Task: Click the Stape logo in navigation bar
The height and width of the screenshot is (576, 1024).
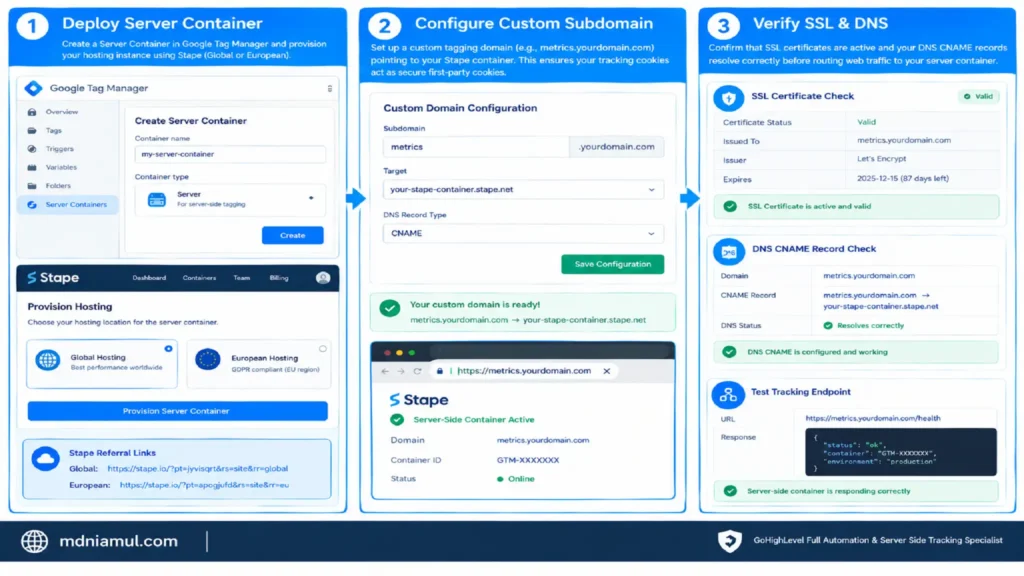Action: click(53, 278)
